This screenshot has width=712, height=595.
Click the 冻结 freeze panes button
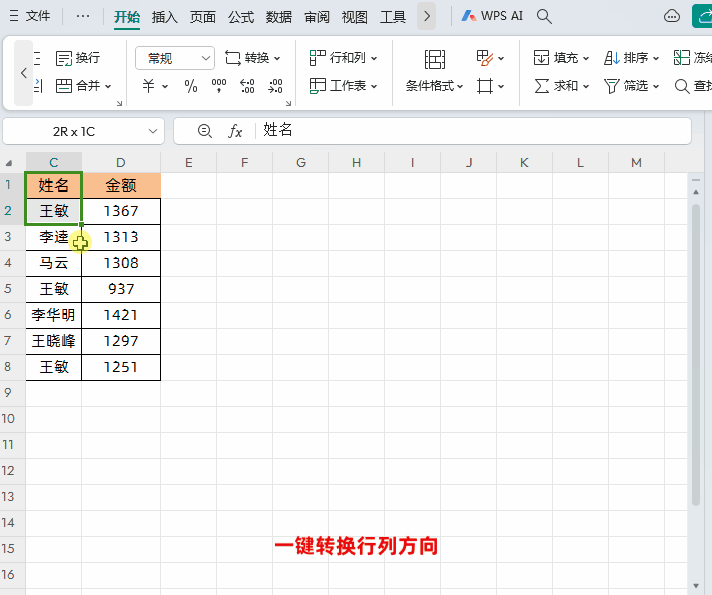pos(692,58)
